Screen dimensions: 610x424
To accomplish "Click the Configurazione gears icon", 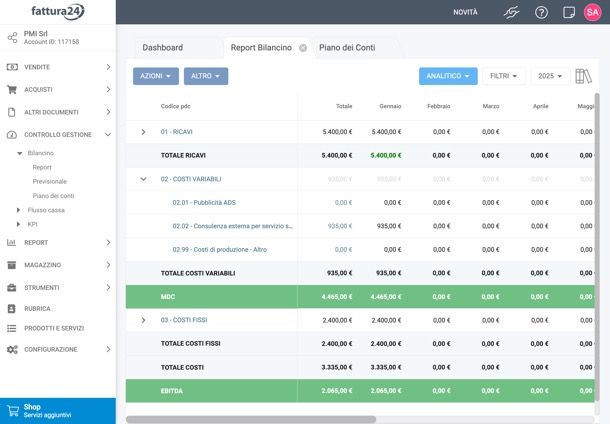I will (x=12, y=349).
